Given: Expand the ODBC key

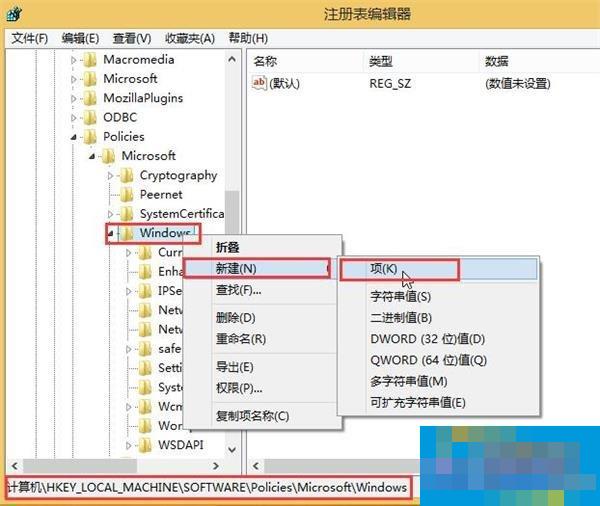Looking at the screenshot, I should click(x=73, y=118).
